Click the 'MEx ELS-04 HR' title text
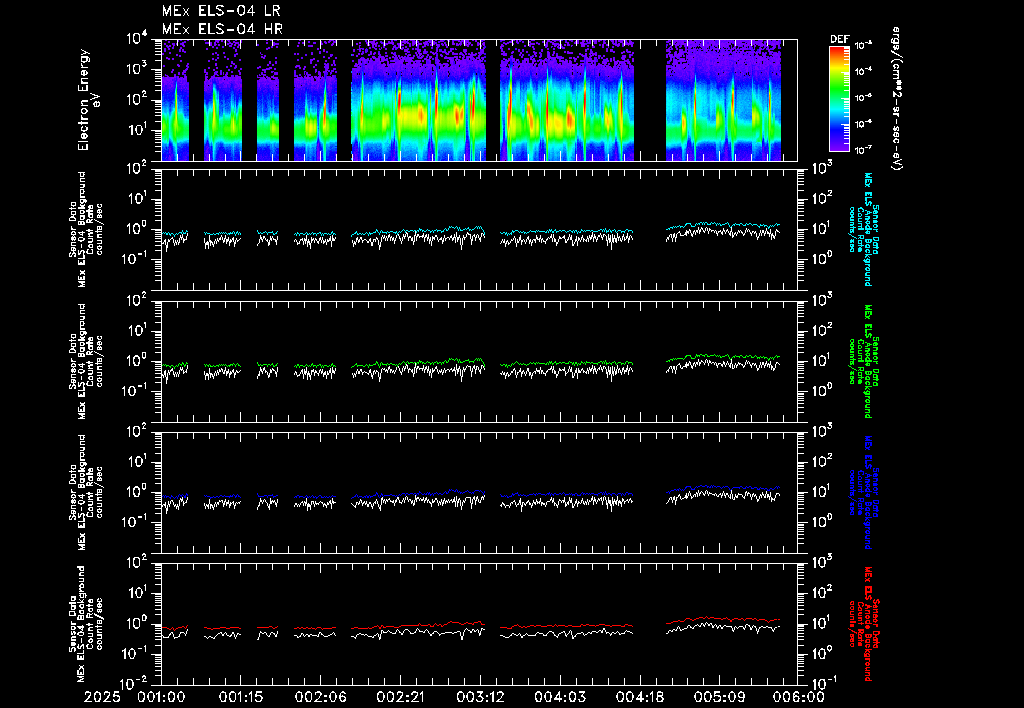Viewport: 1024px width, 708px height. coord(222,29)
